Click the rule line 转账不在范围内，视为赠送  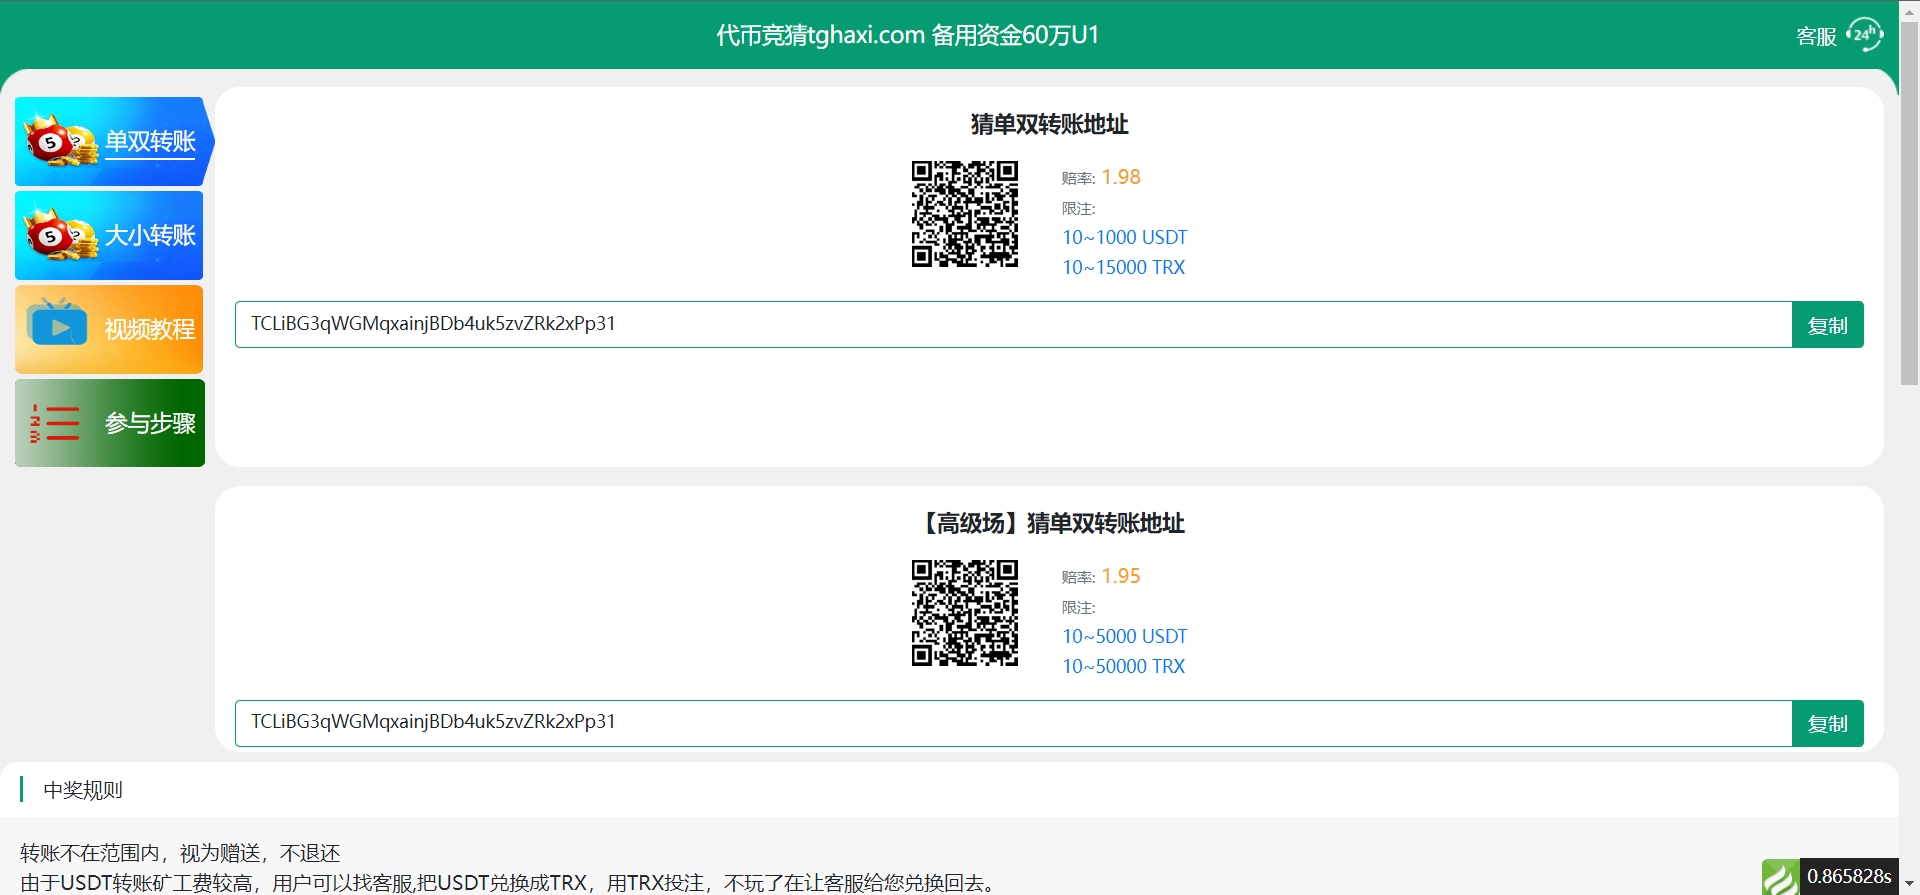tap(180, 853)
